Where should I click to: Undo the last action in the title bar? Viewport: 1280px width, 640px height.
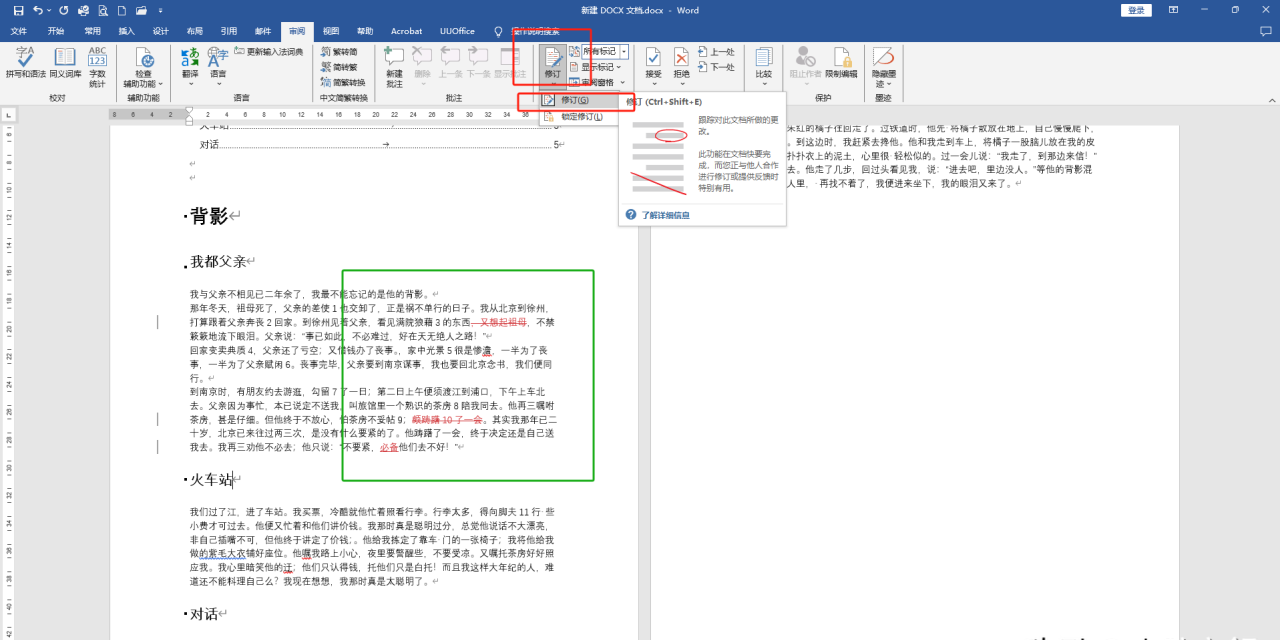[x=37, y=10]
